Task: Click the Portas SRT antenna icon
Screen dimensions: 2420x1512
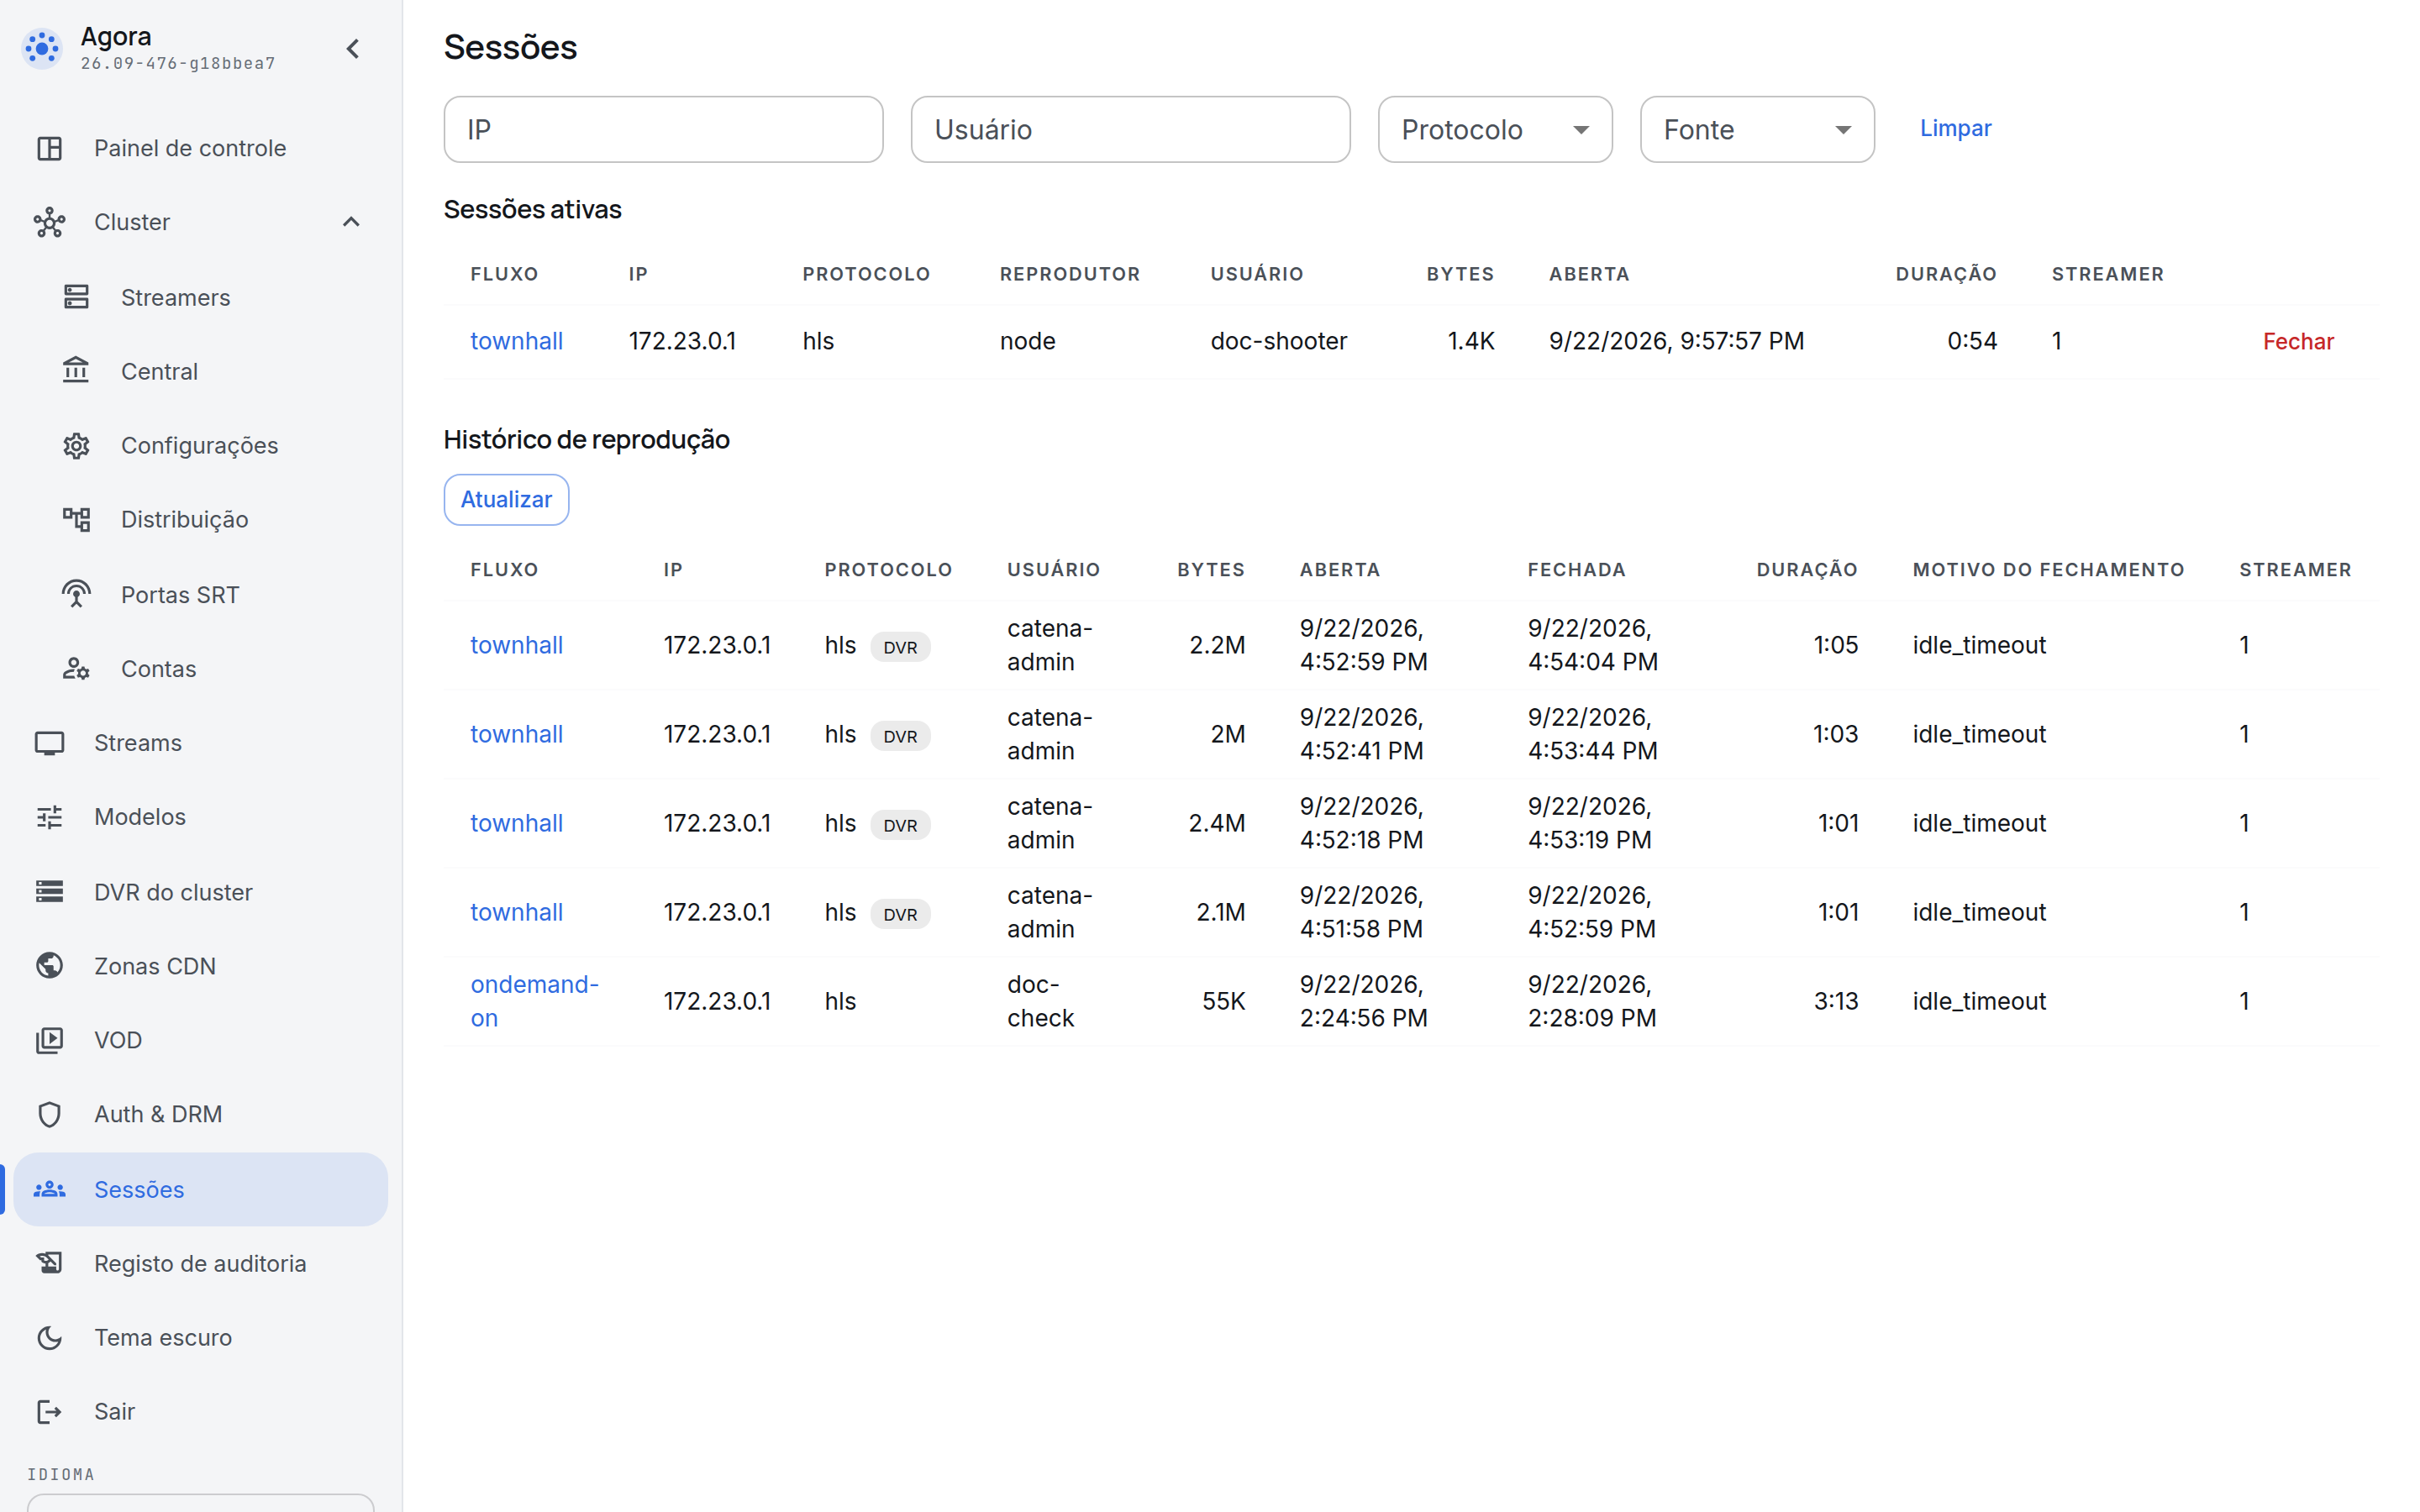Action: tap(76, 594)
